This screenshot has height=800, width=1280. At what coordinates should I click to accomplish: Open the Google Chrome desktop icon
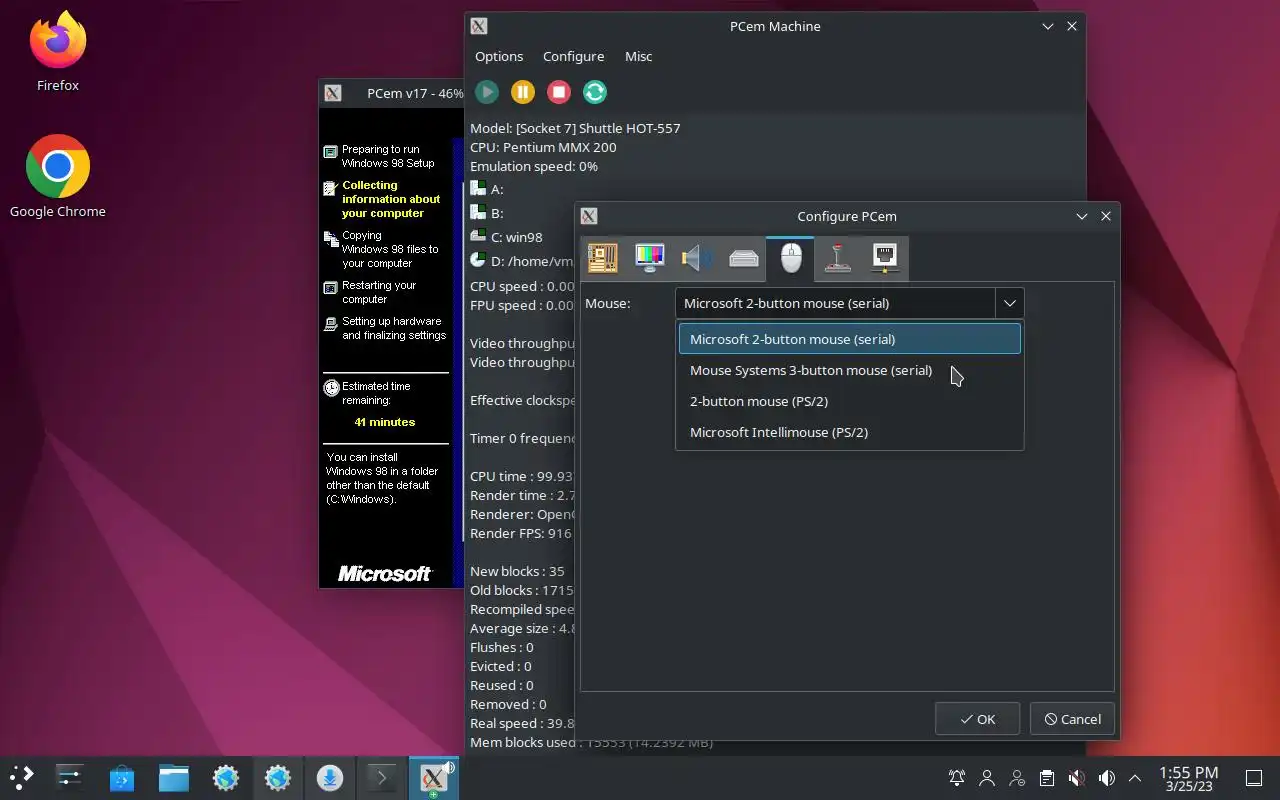point(58,176)
